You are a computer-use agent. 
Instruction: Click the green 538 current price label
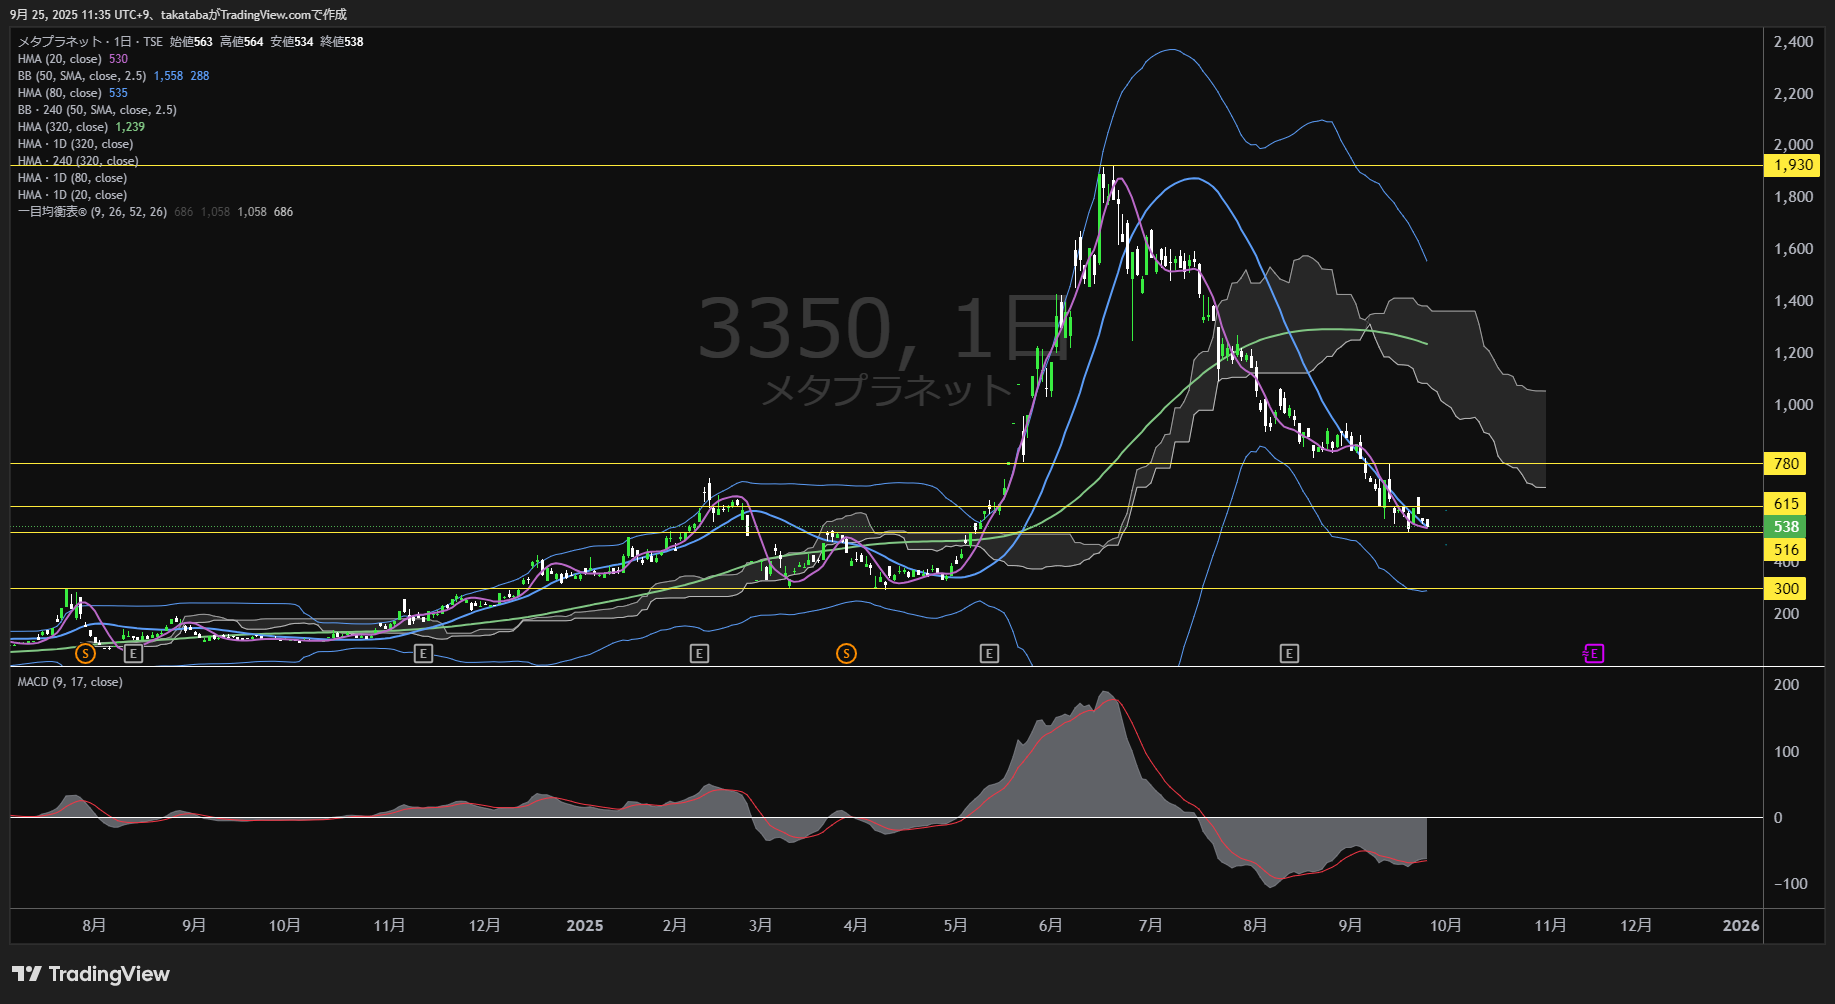click(1787, 527)
